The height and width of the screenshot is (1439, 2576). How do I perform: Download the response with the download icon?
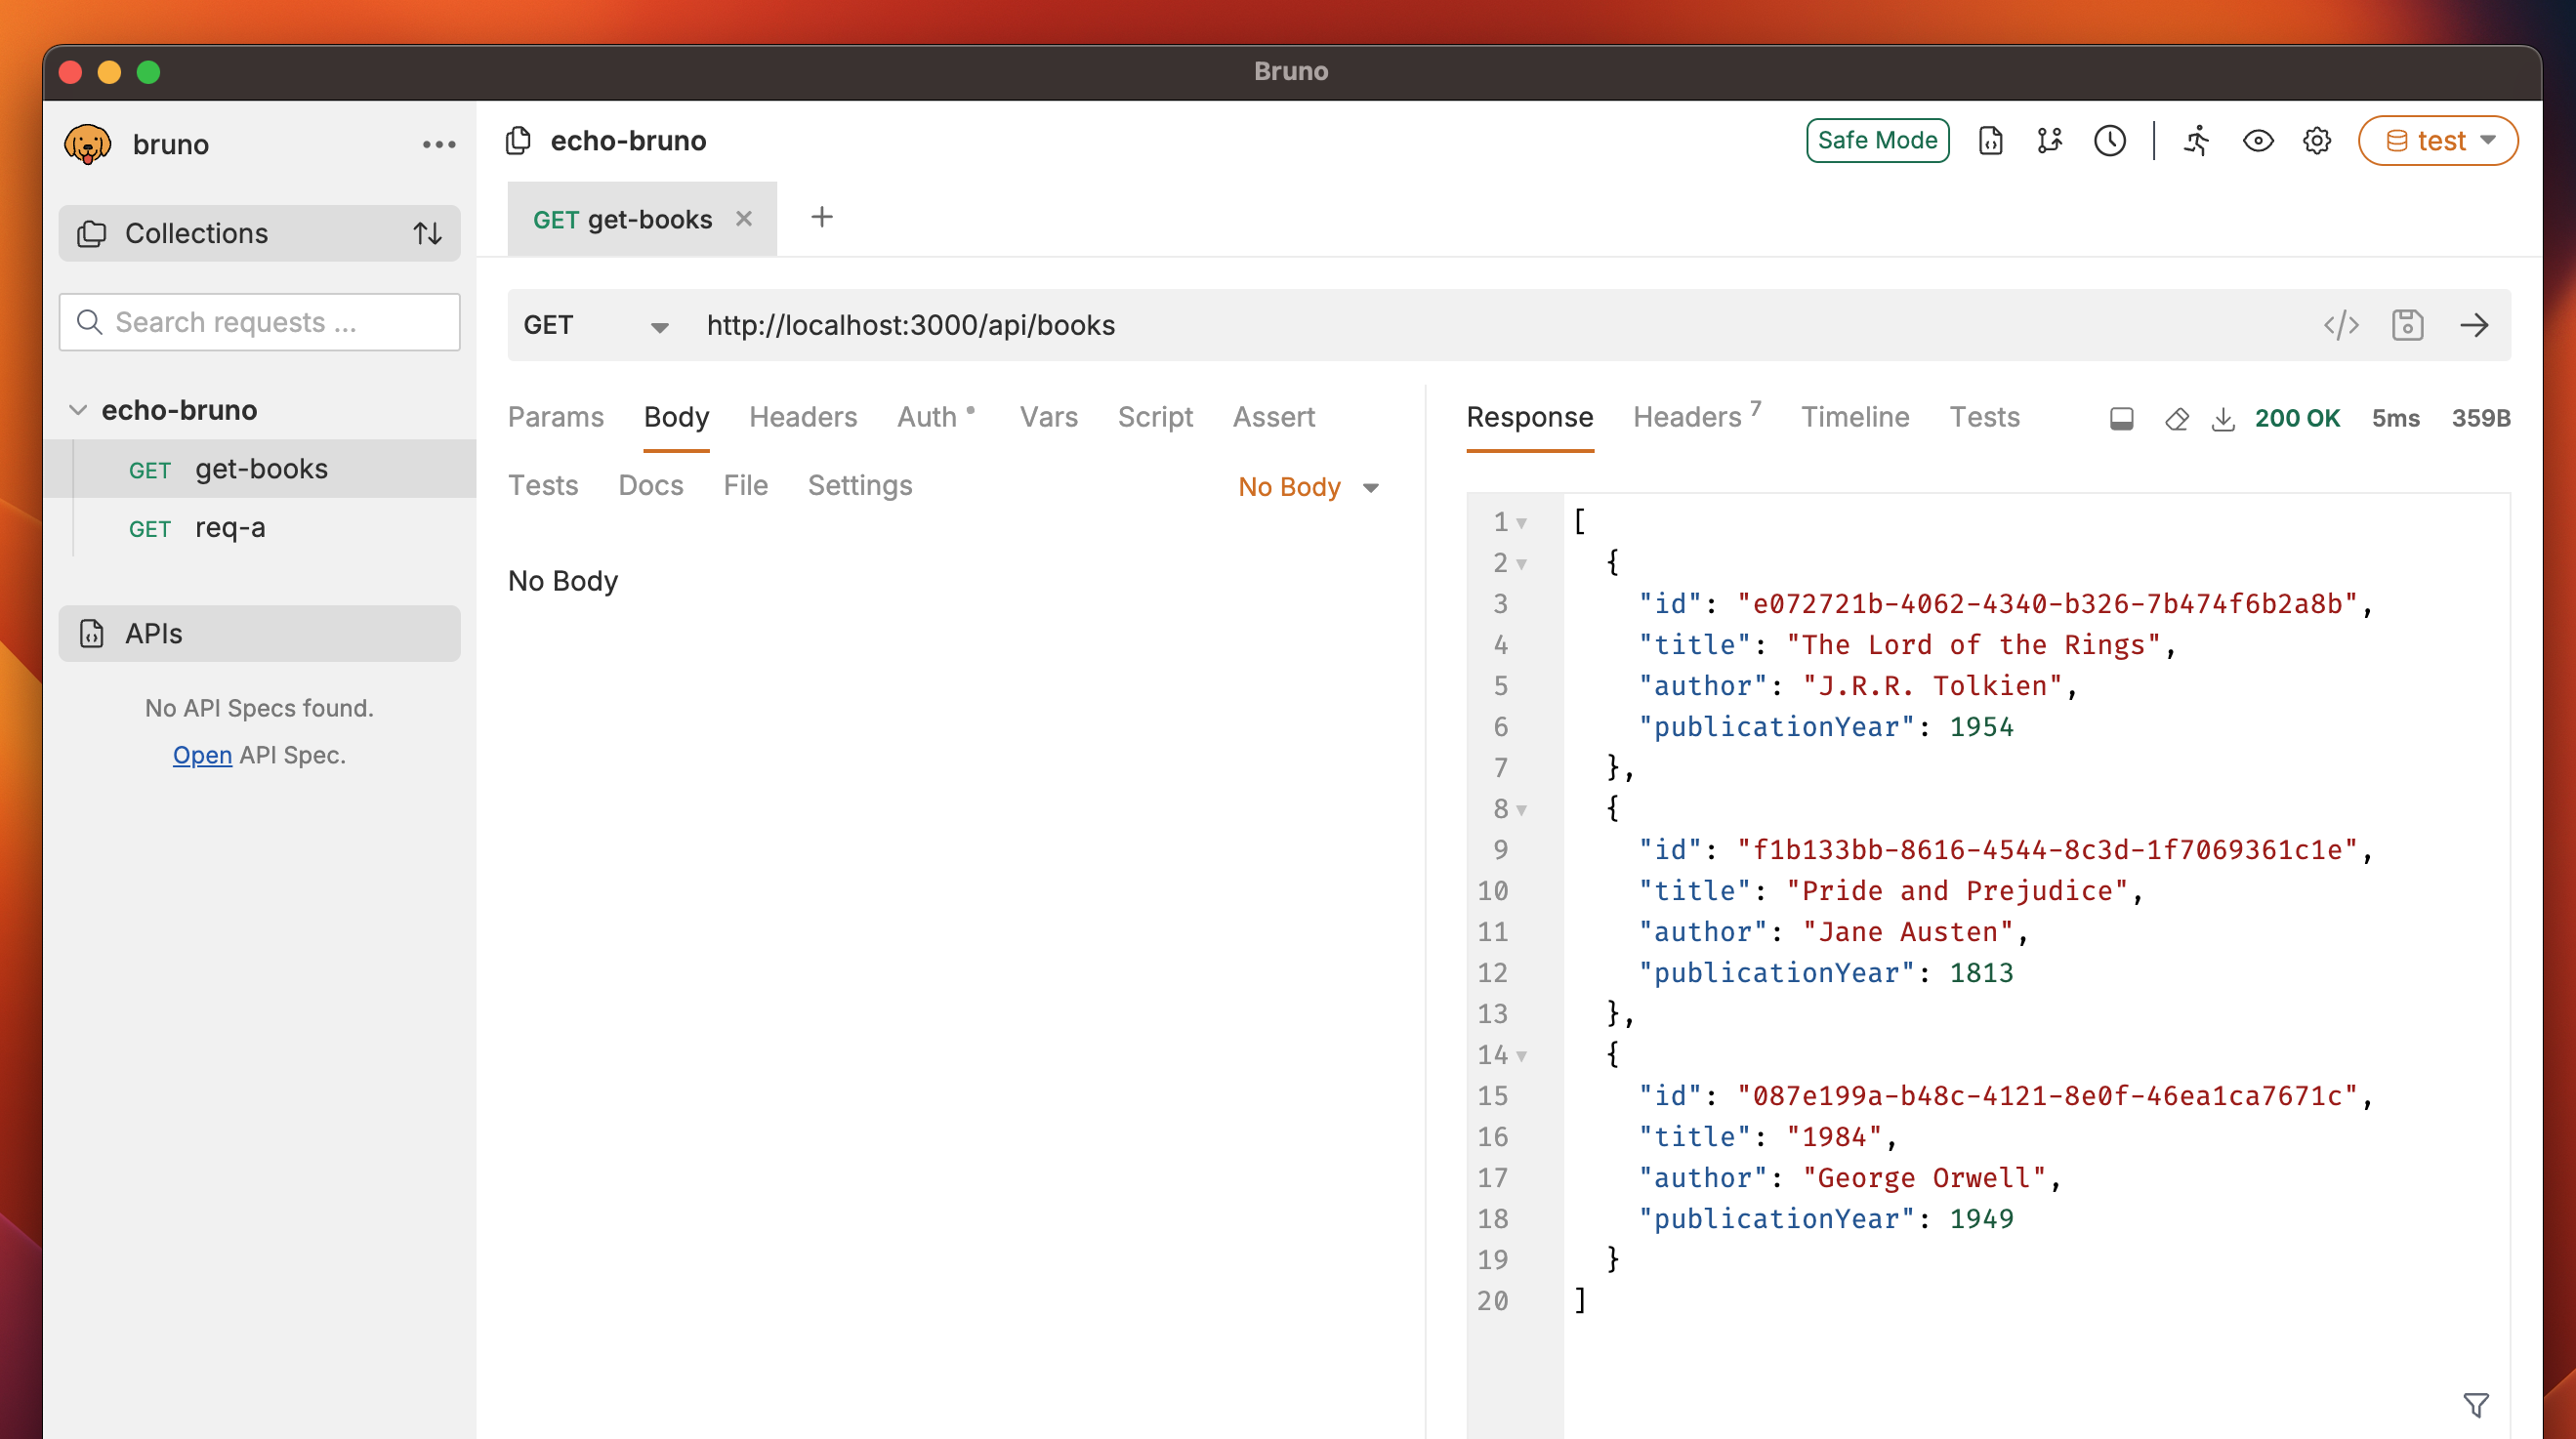pos(2224,419)
